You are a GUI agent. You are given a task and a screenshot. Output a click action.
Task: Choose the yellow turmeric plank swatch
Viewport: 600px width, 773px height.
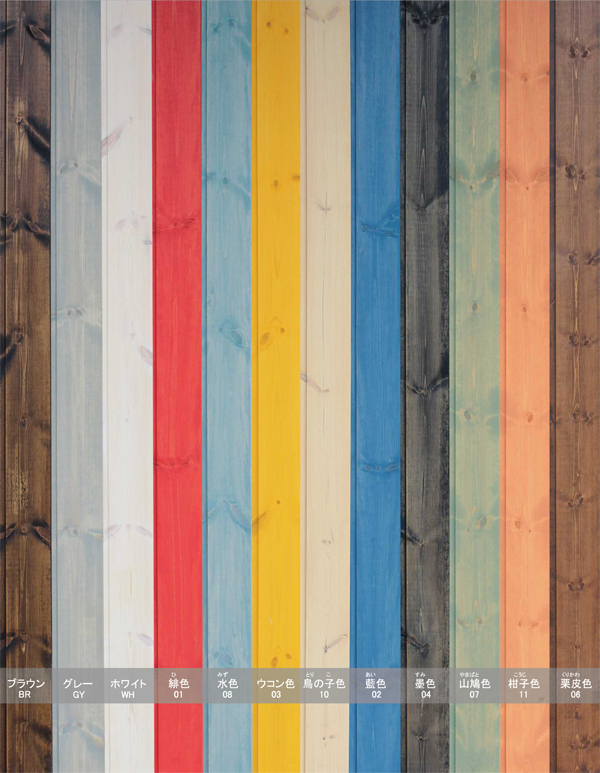click(276, 330)
